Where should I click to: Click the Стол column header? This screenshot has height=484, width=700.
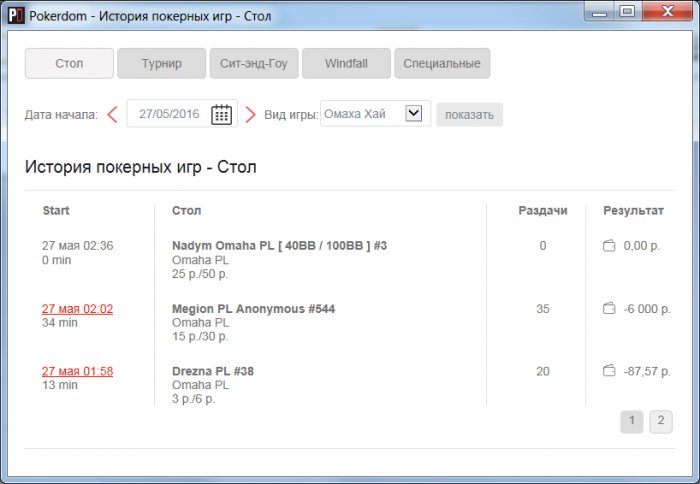coord(187,210)
